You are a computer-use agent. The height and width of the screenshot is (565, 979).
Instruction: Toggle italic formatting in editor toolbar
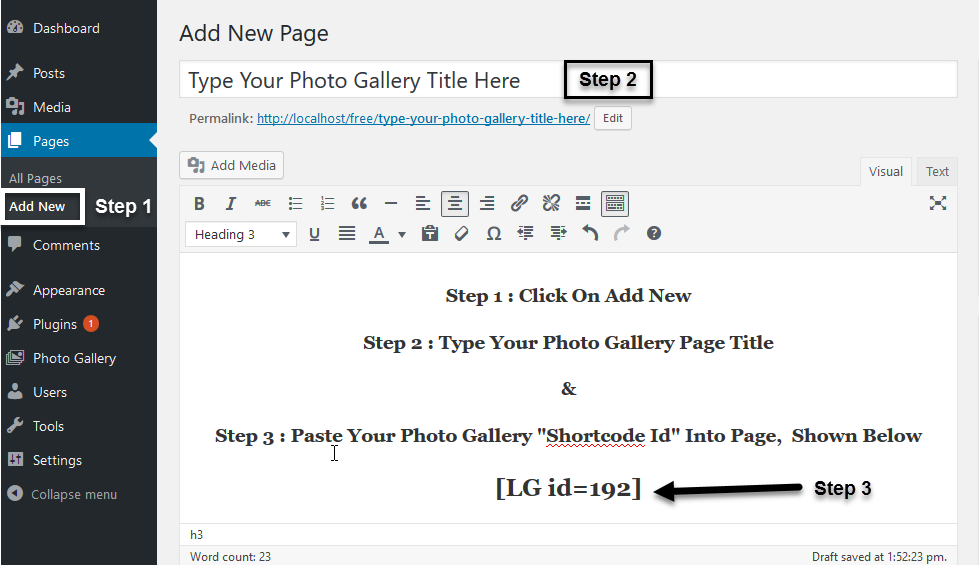click(x=231, y=204)
